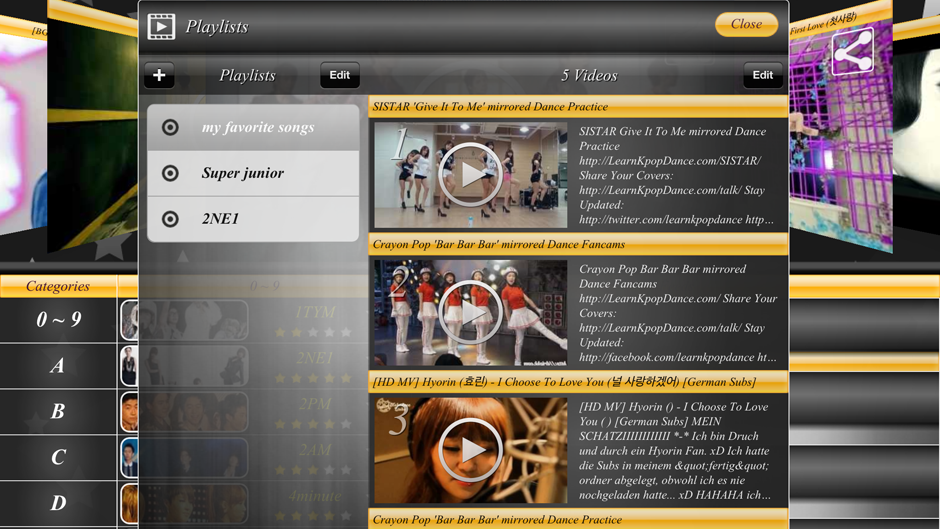Image resolution: width=940 pixels, height=529 pixels.
Task: Play the Hyorin I Choose To Love You video
Action: click(470, 450)
